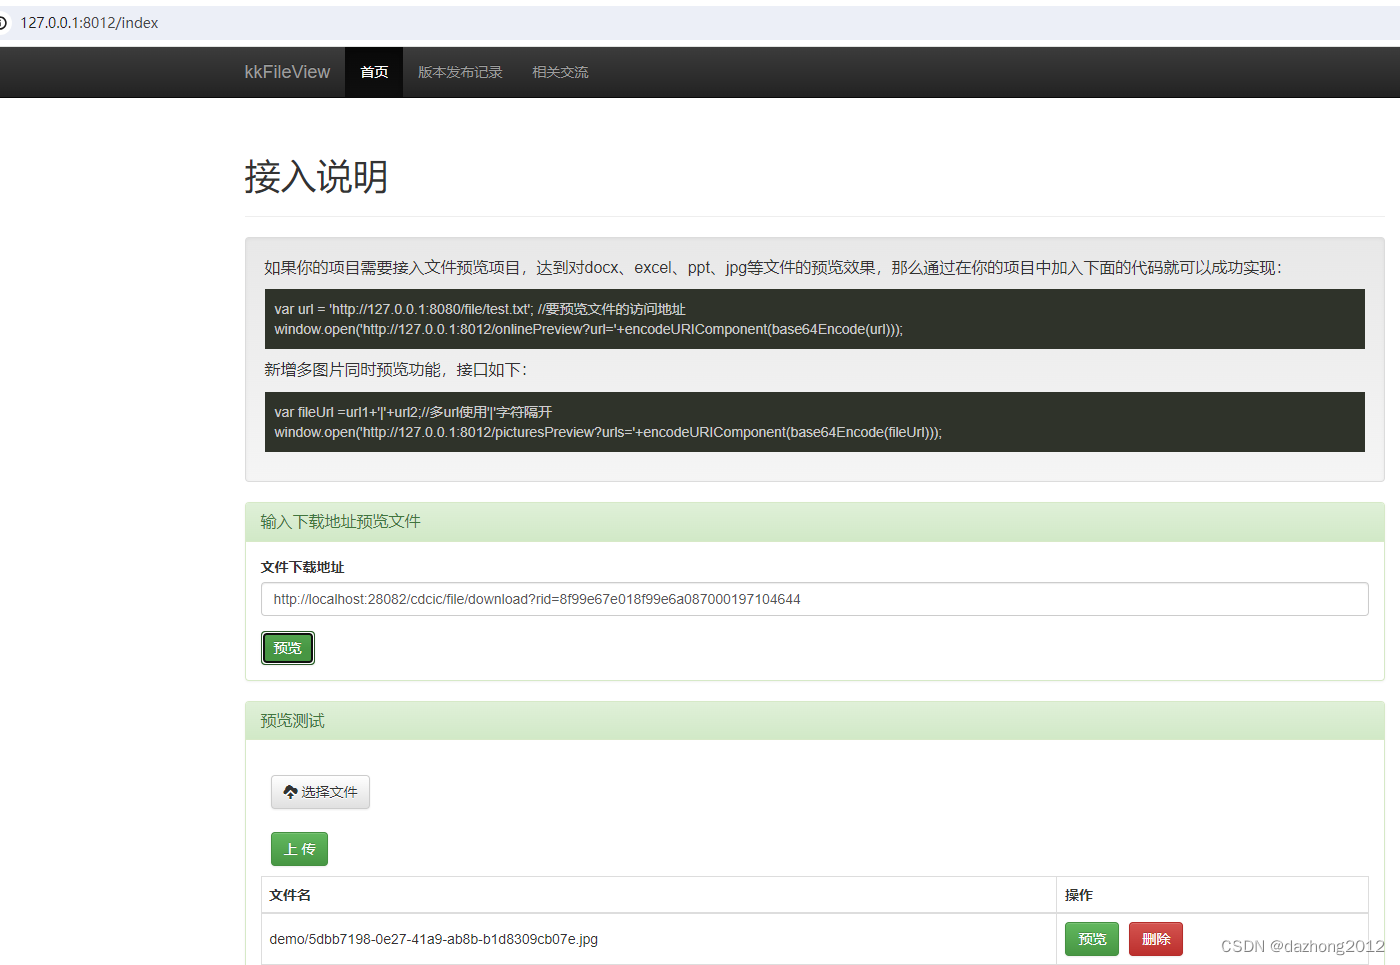The image size is (1400, 965).
Task: Click the 输入下载地址预览文件 panel header
Action: click(x=339, y=521)
